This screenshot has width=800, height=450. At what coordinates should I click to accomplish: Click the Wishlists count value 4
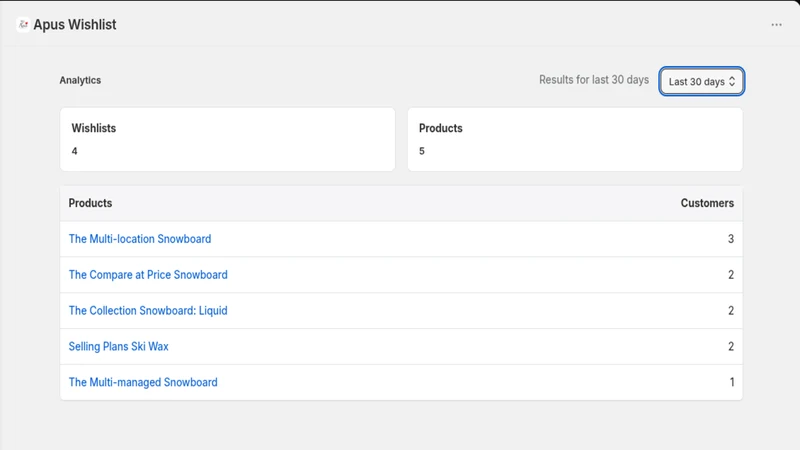[74, 151]
